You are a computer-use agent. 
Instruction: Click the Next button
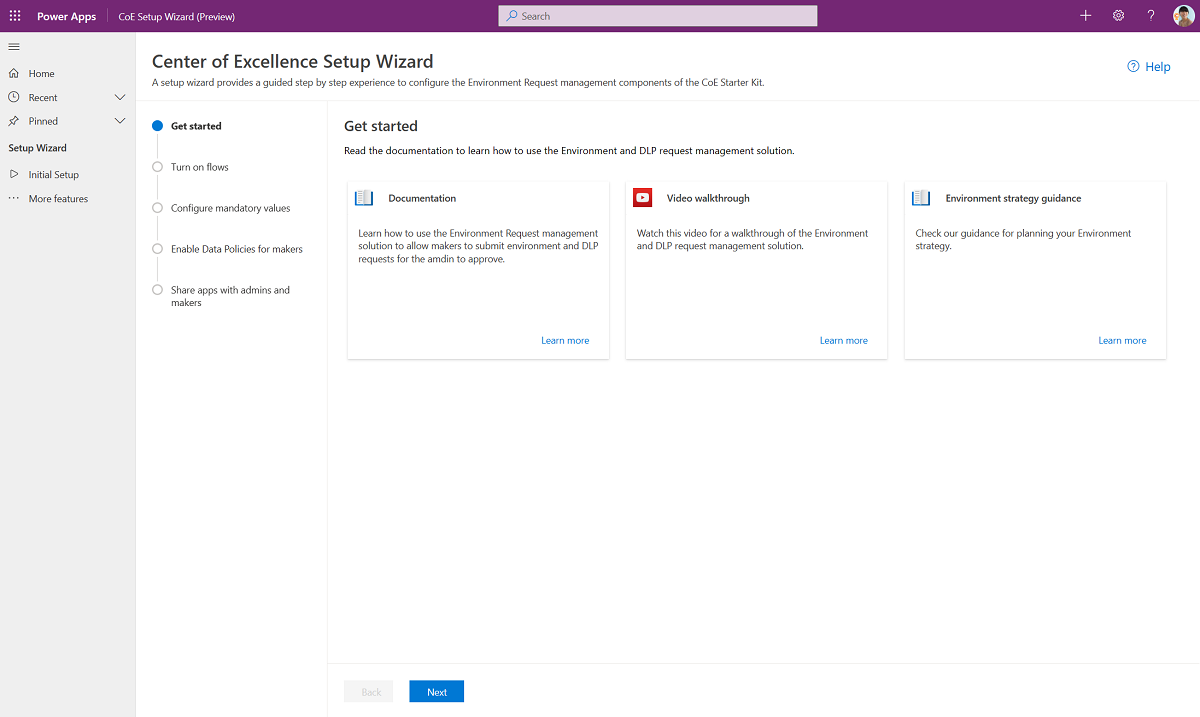coord(437,692)
